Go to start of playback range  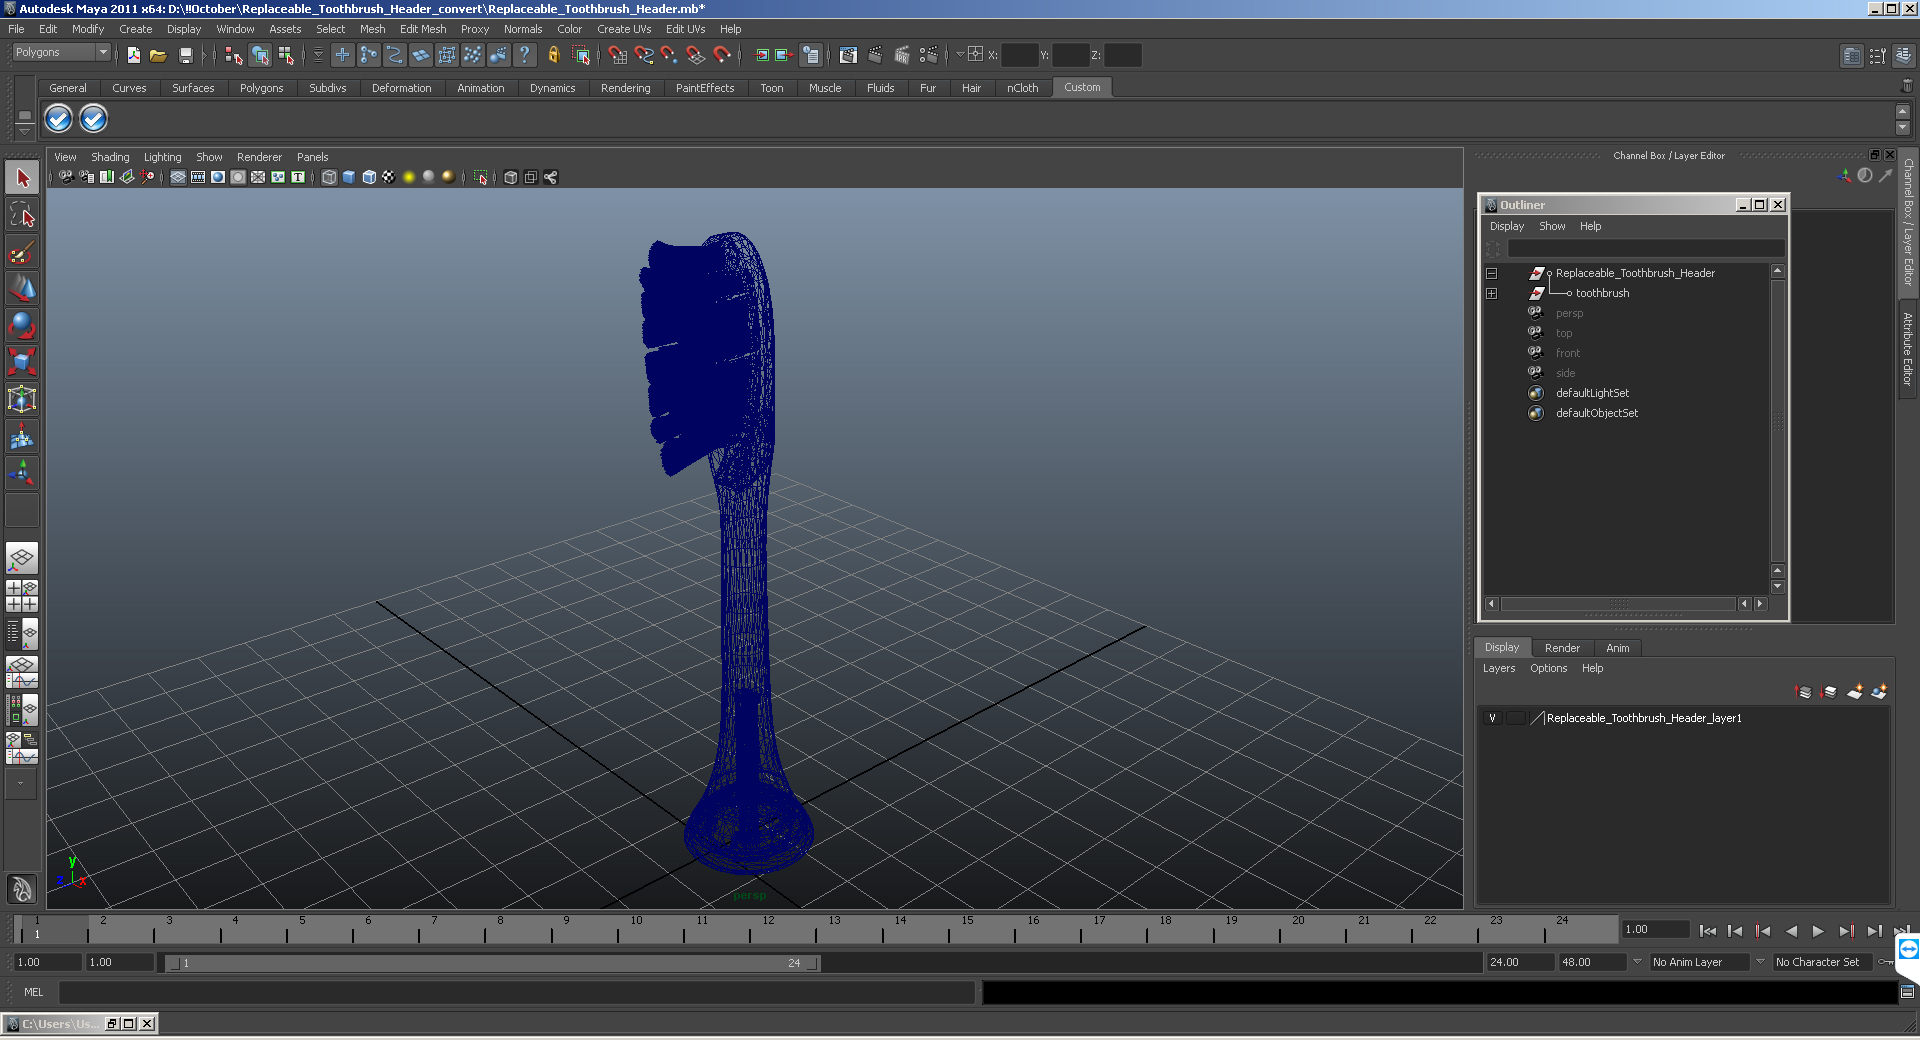pyautogui.click(x=1708, y=931)
